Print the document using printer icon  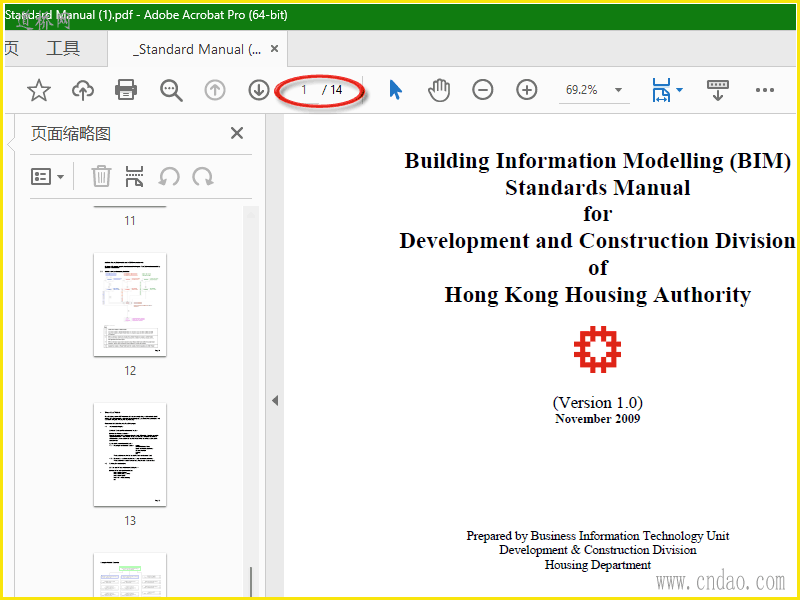126,90
